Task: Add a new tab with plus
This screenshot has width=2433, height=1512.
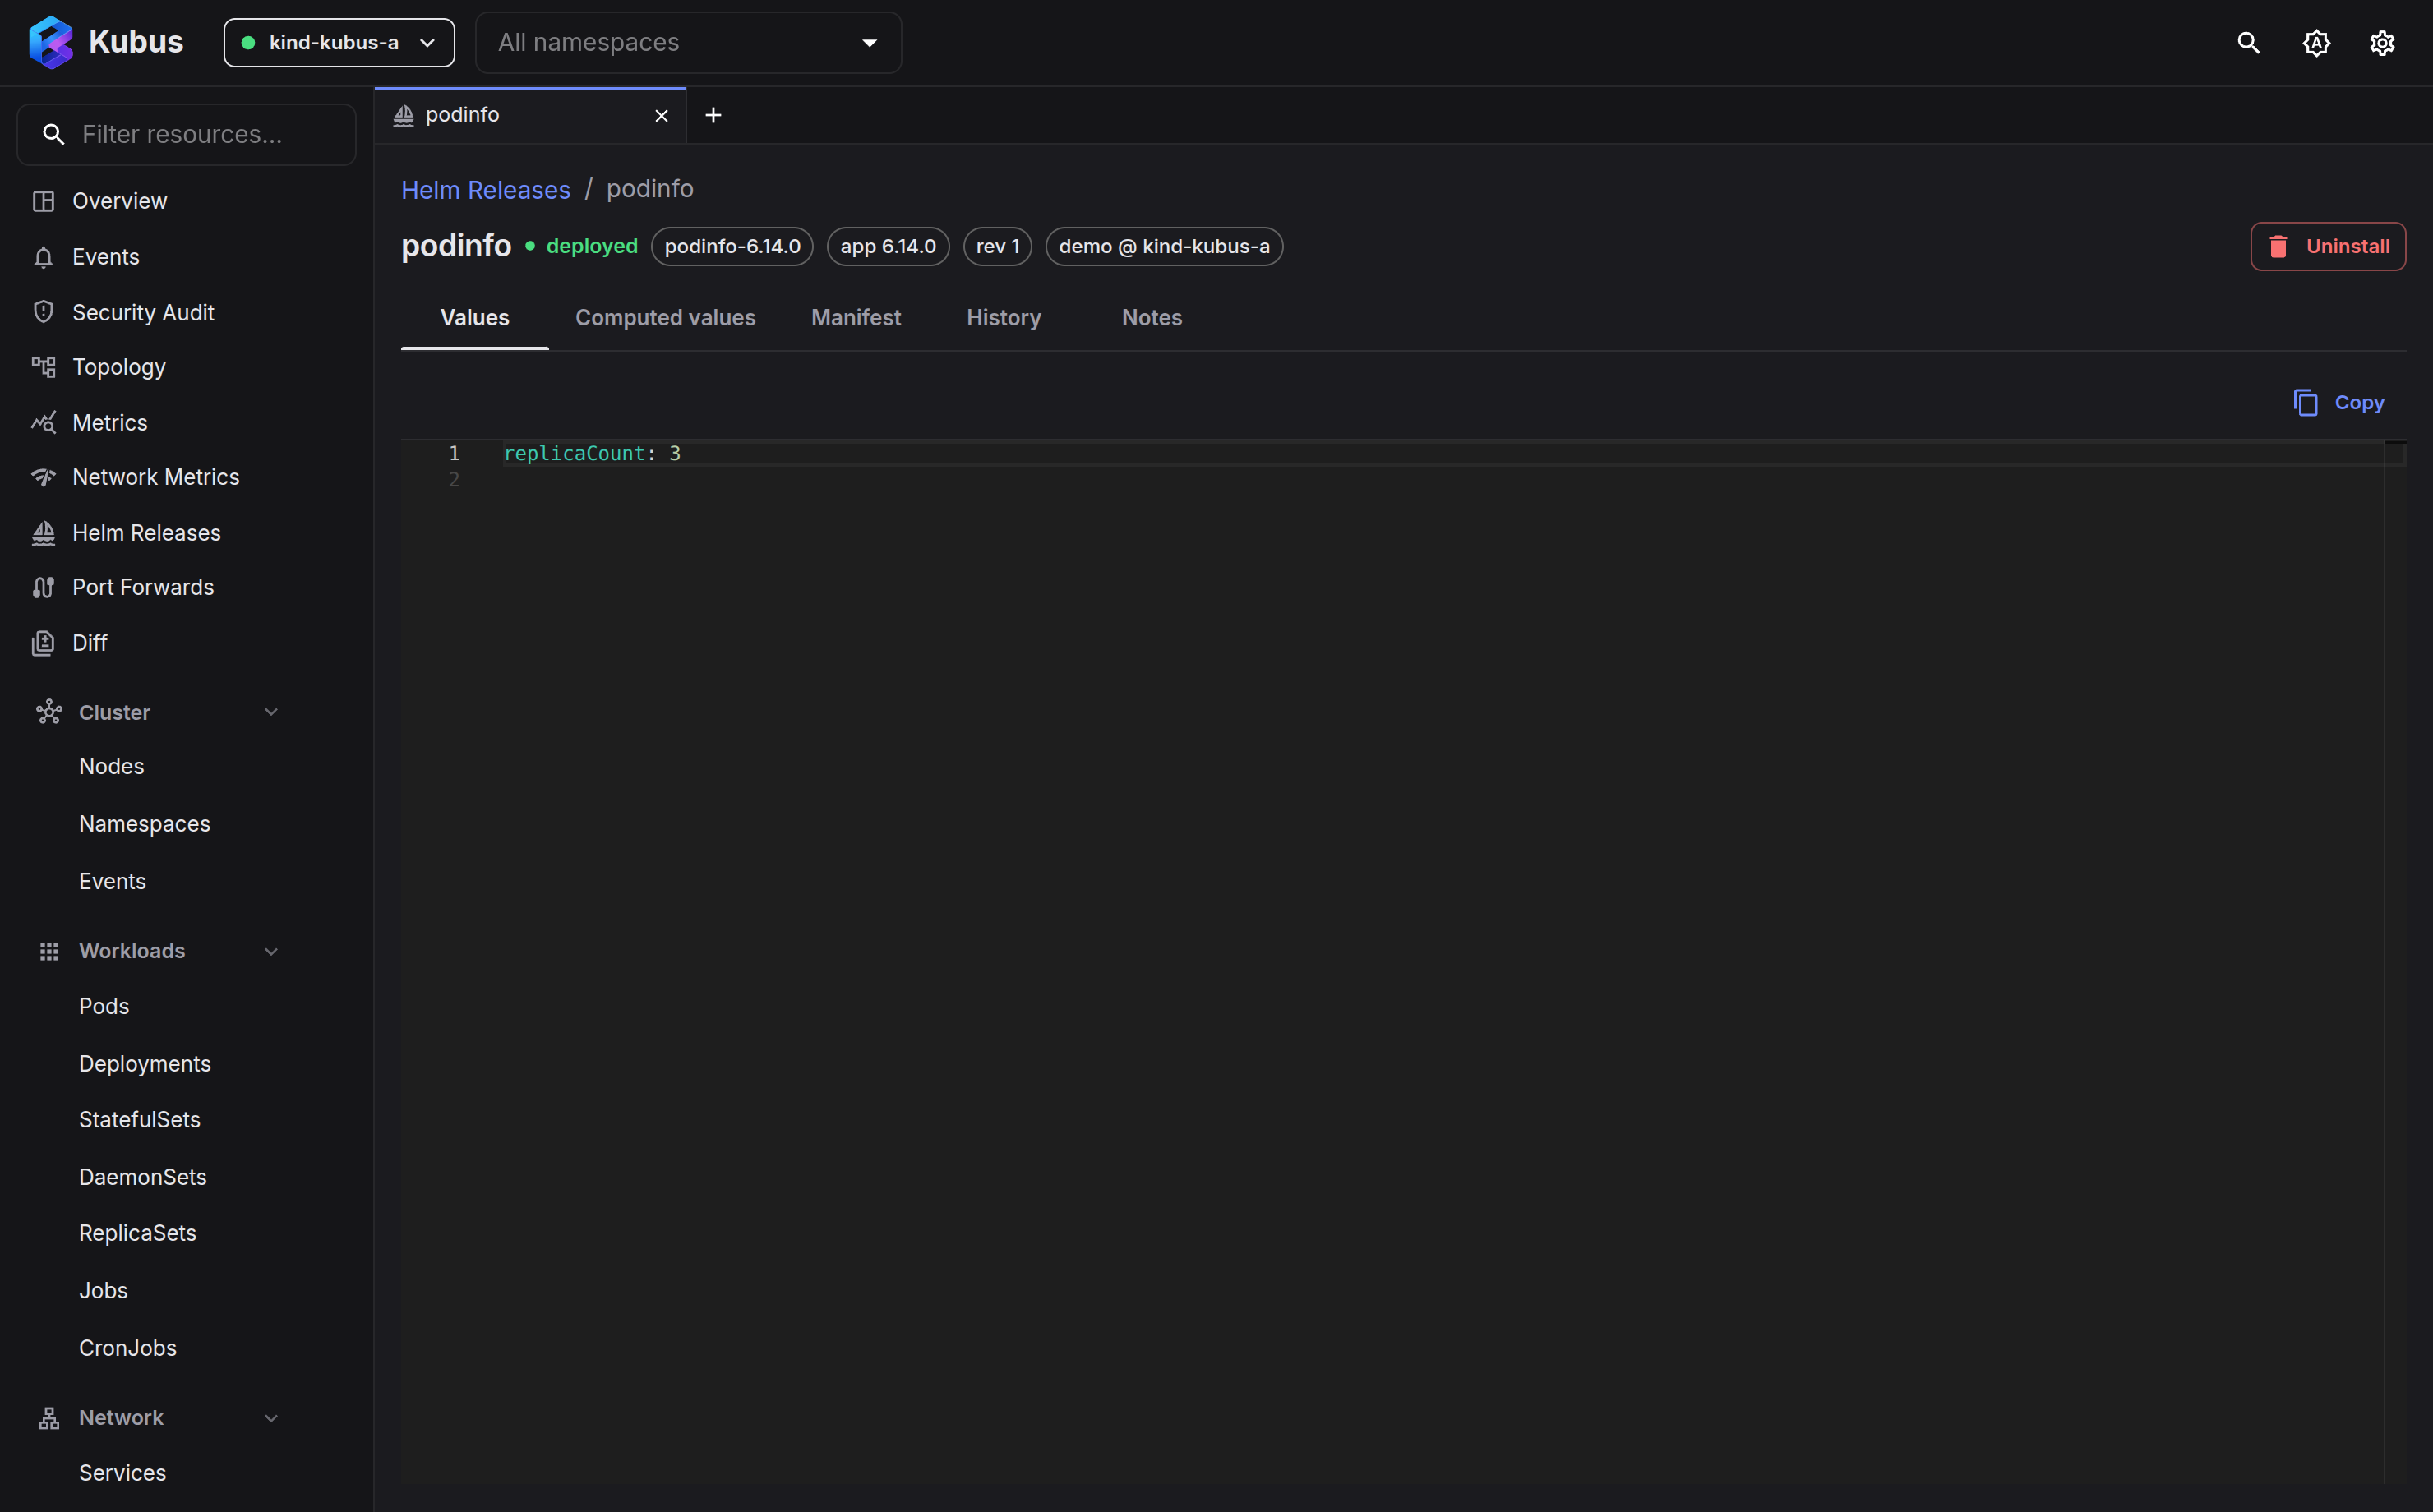Action: point(713,116)
